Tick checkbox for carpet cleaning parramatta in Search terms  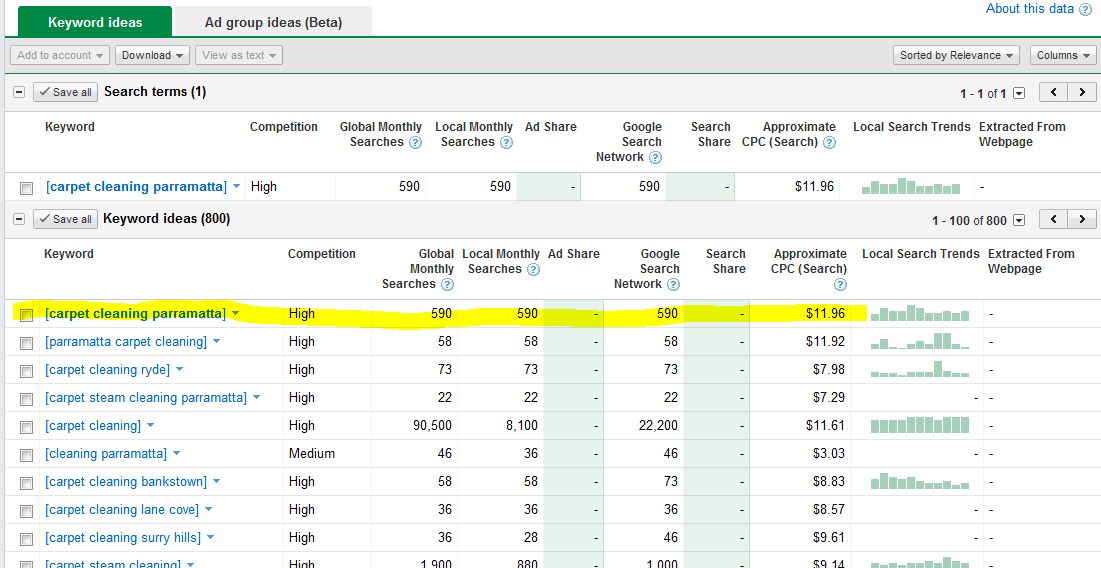pyautogui.click(x=27, y=188)
